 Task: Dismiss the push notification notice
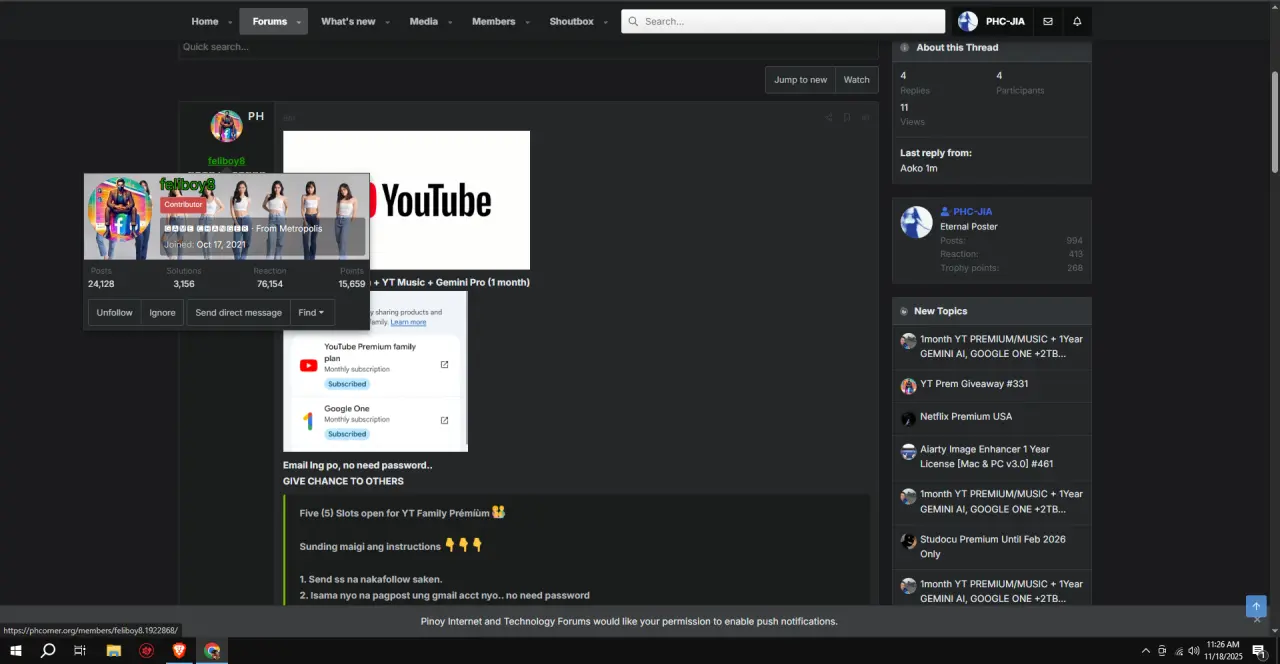point(1257,620)
